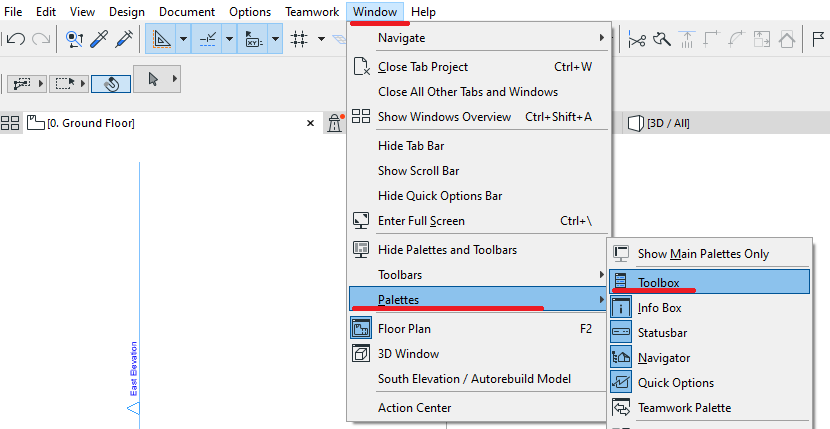Expand the Arrow tool options flyout
The width and height of the screenshot is (830, 429).
click(176, 79)
